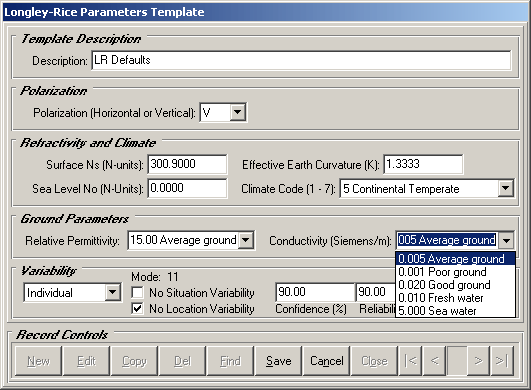The height and width of the screenshot is (390, 531).
Task: Open the Variability mode Individual dropdown
Action: tap(112, 292)
